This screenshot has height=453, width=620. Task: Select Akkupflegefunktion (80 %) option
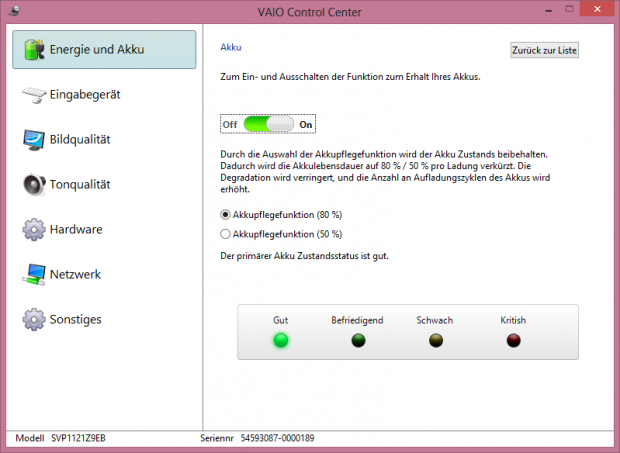[224, 214]
